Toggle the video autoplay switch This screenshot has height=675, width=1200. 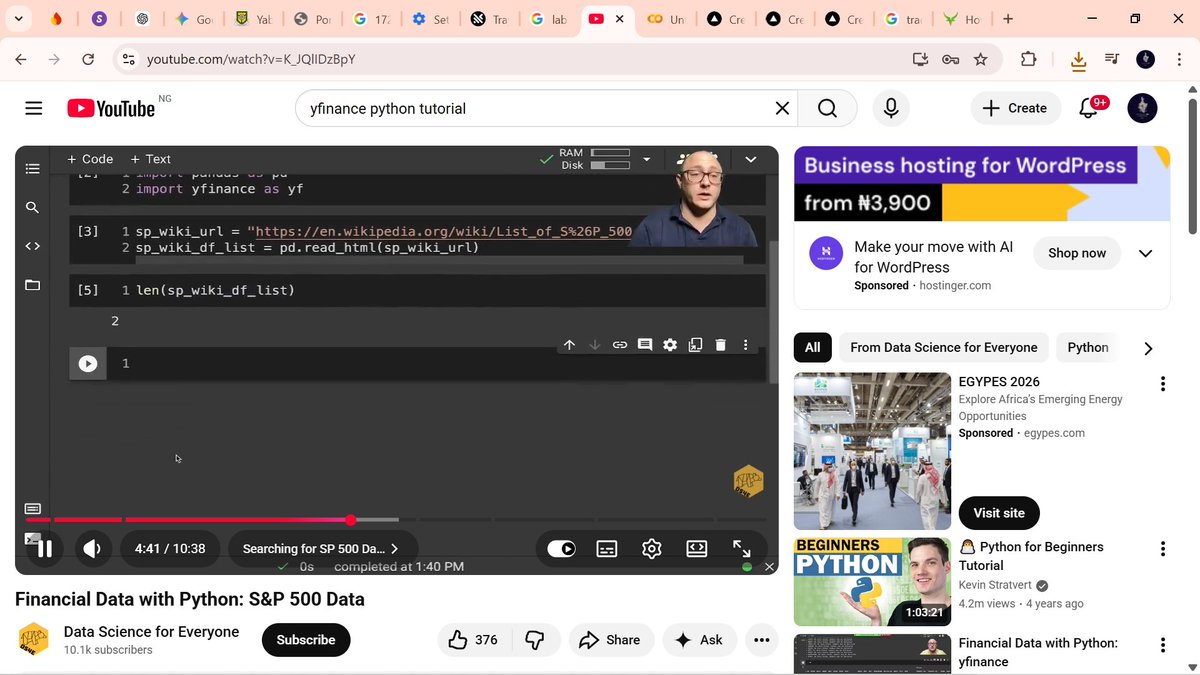562,548
